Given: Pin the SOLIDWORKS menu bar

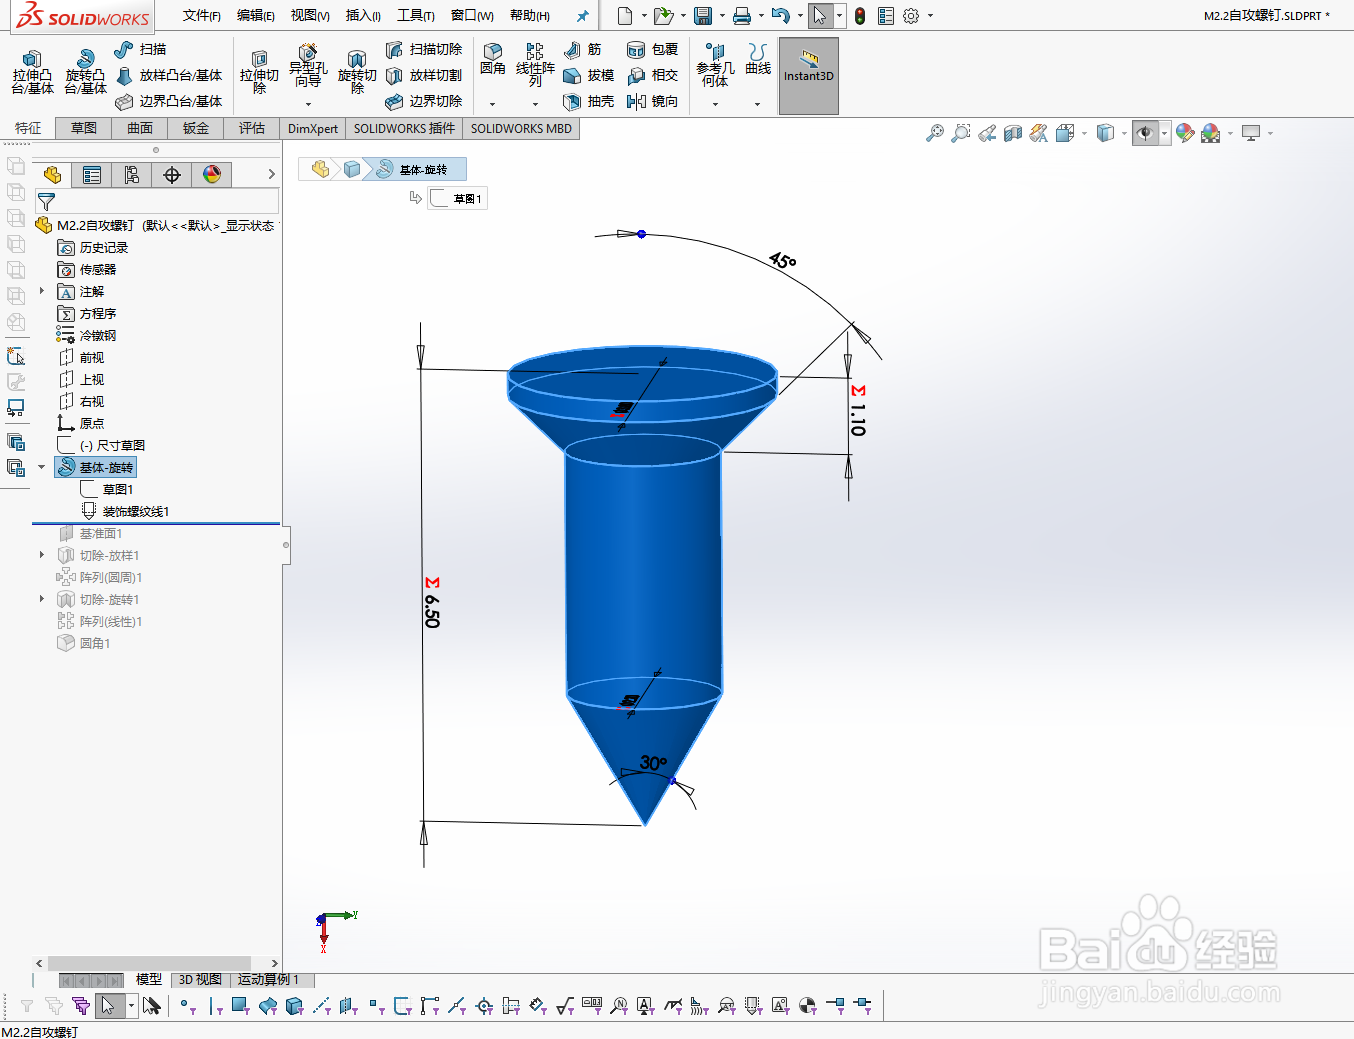Looking at the screenshot, I should [582, 16].
